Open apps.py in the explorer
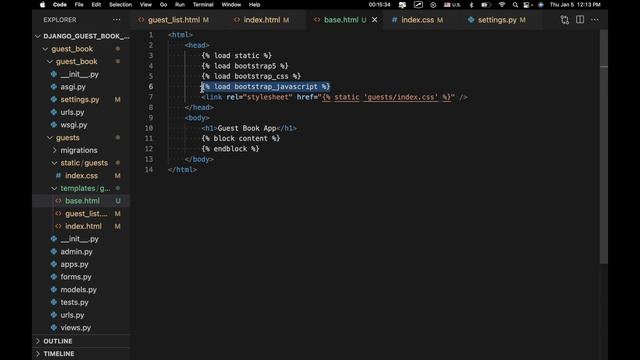 point(74,264)
